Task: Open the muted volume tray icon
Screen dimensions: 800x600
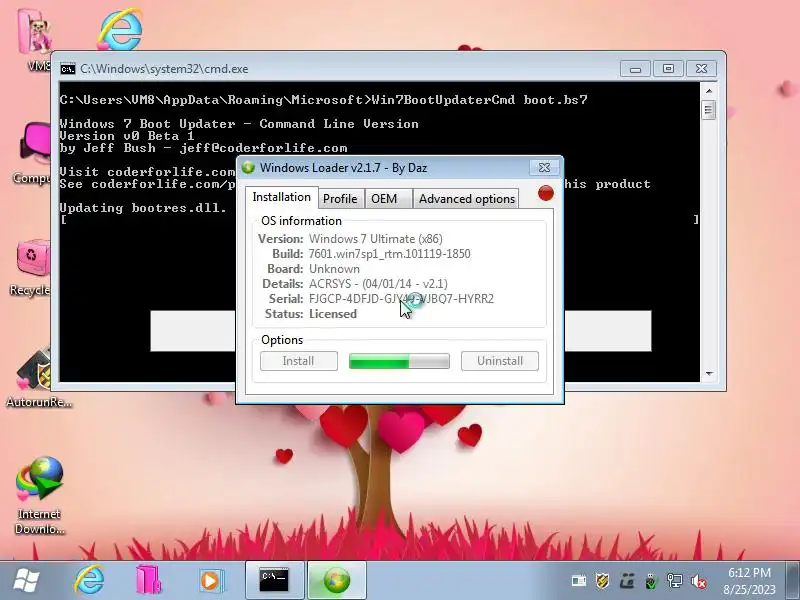Action: click(x=698, y=581)
